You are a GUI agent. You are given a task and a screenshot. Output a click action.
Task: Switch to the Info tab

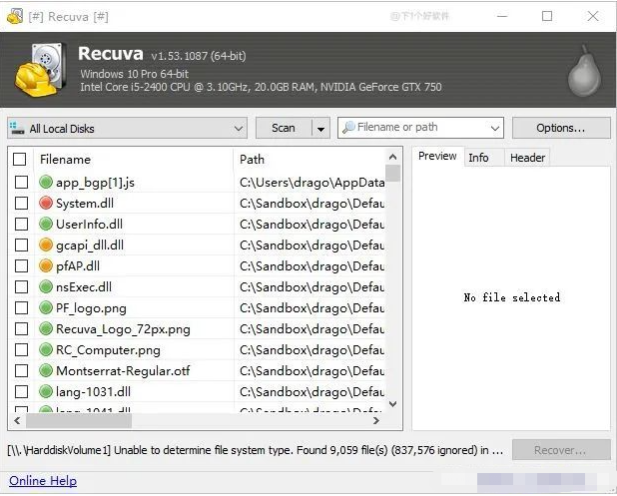coord(479,158)
